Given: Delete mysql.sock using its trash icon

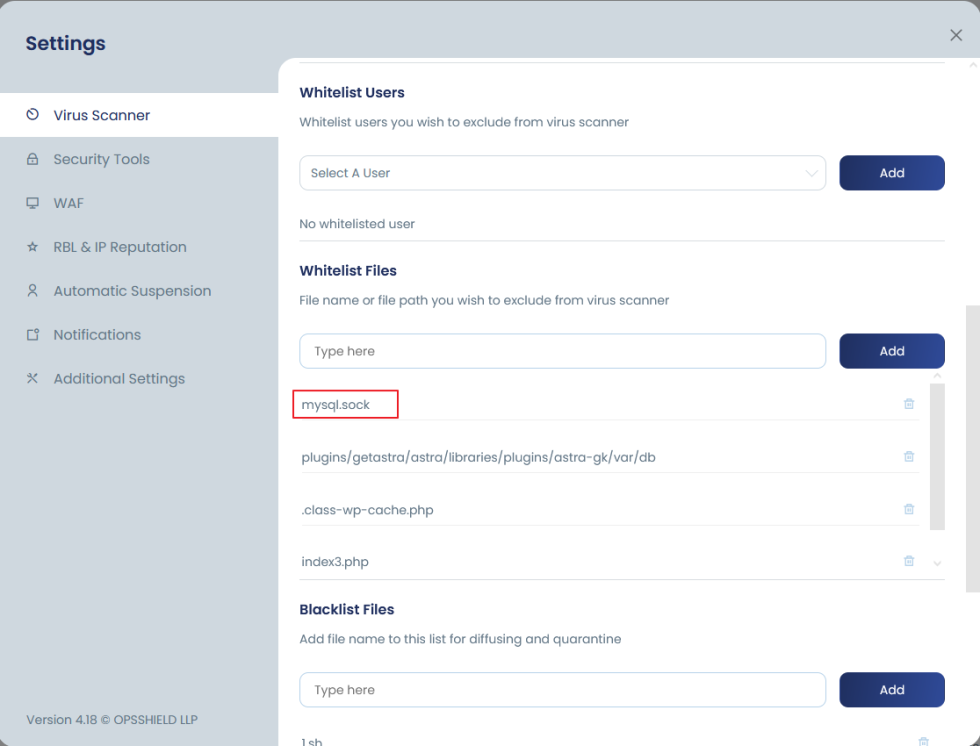Looking at the screenshot, I should click(x=908, y=403).
